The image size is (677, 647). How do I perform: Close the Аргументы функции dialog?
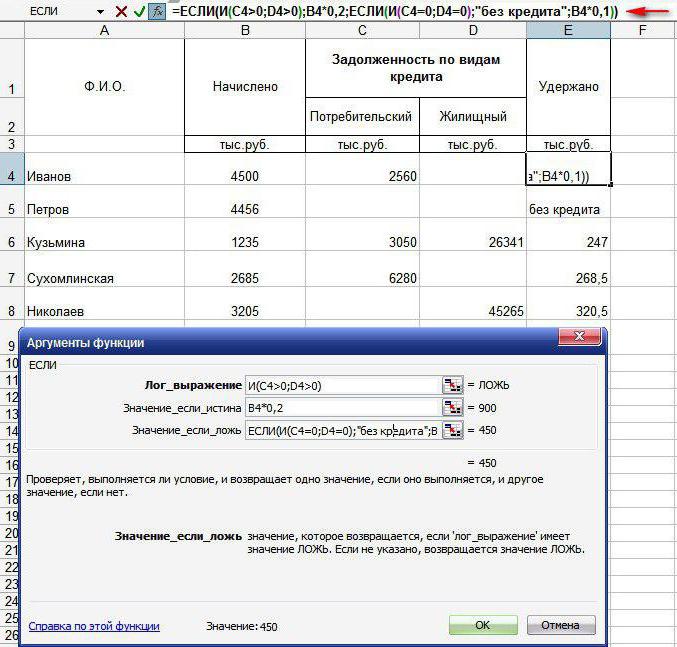(579, 336)
